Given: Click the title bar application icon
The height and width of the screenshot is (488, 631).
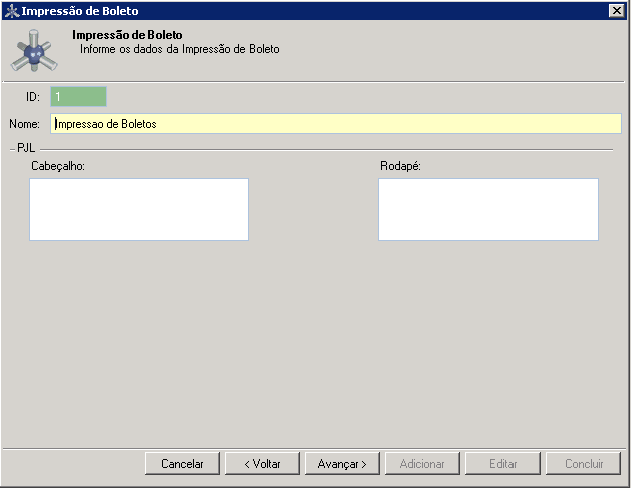Looking at the screenshot, I should tap(12, 11).
